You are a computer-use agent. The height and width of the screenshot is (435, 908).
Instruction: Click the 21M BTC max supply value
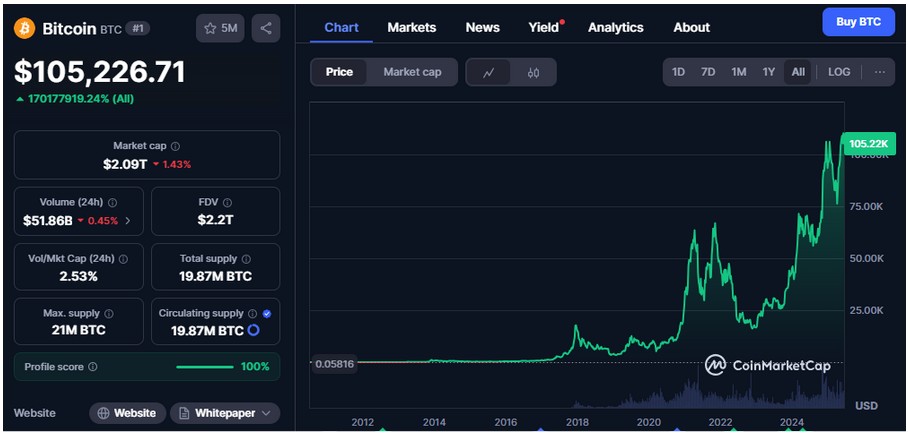click(78, 331)
